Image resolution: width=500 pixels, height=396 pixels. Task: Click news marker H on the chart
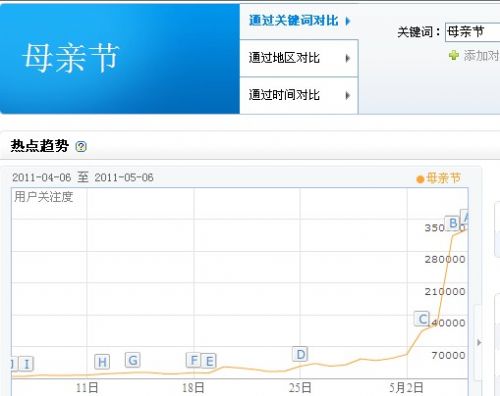[102, 362]
